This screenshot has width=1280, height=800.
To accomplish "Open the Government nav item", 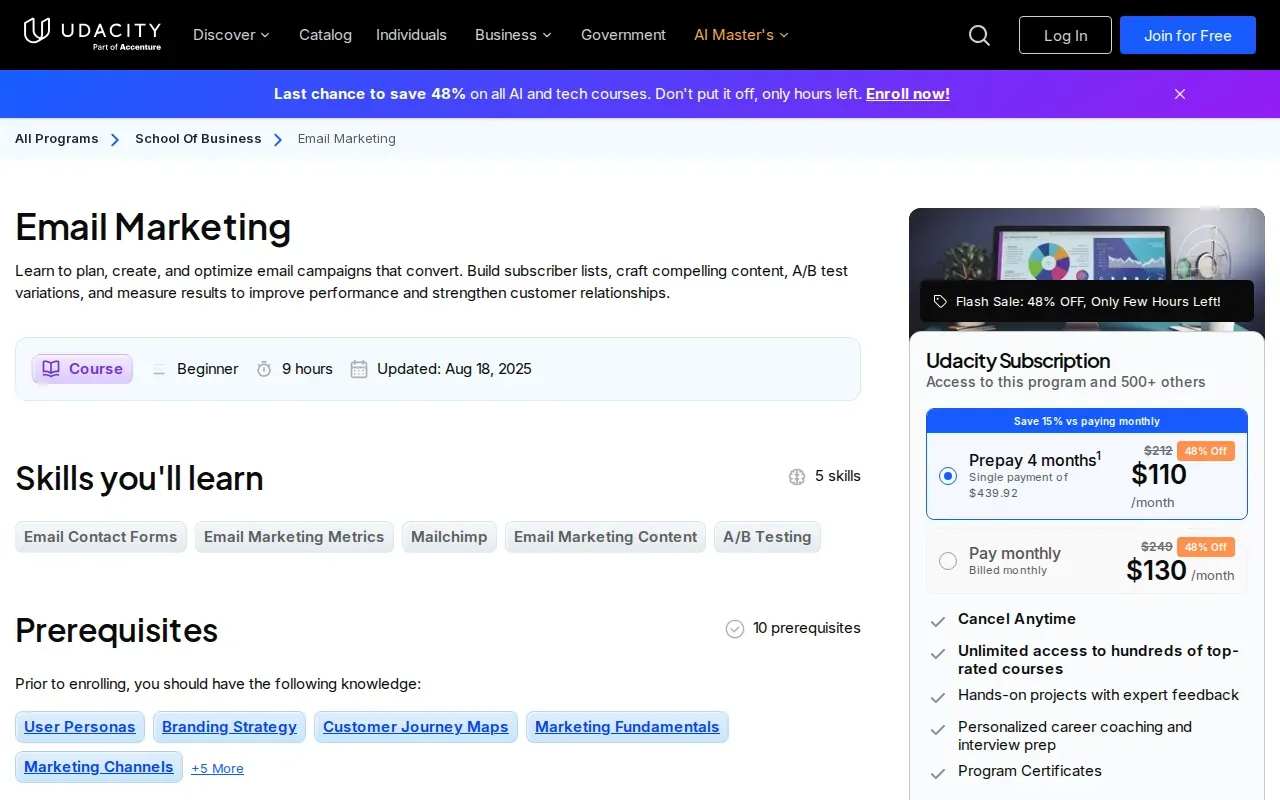I will pyautogui.click(x=623, y=35).
